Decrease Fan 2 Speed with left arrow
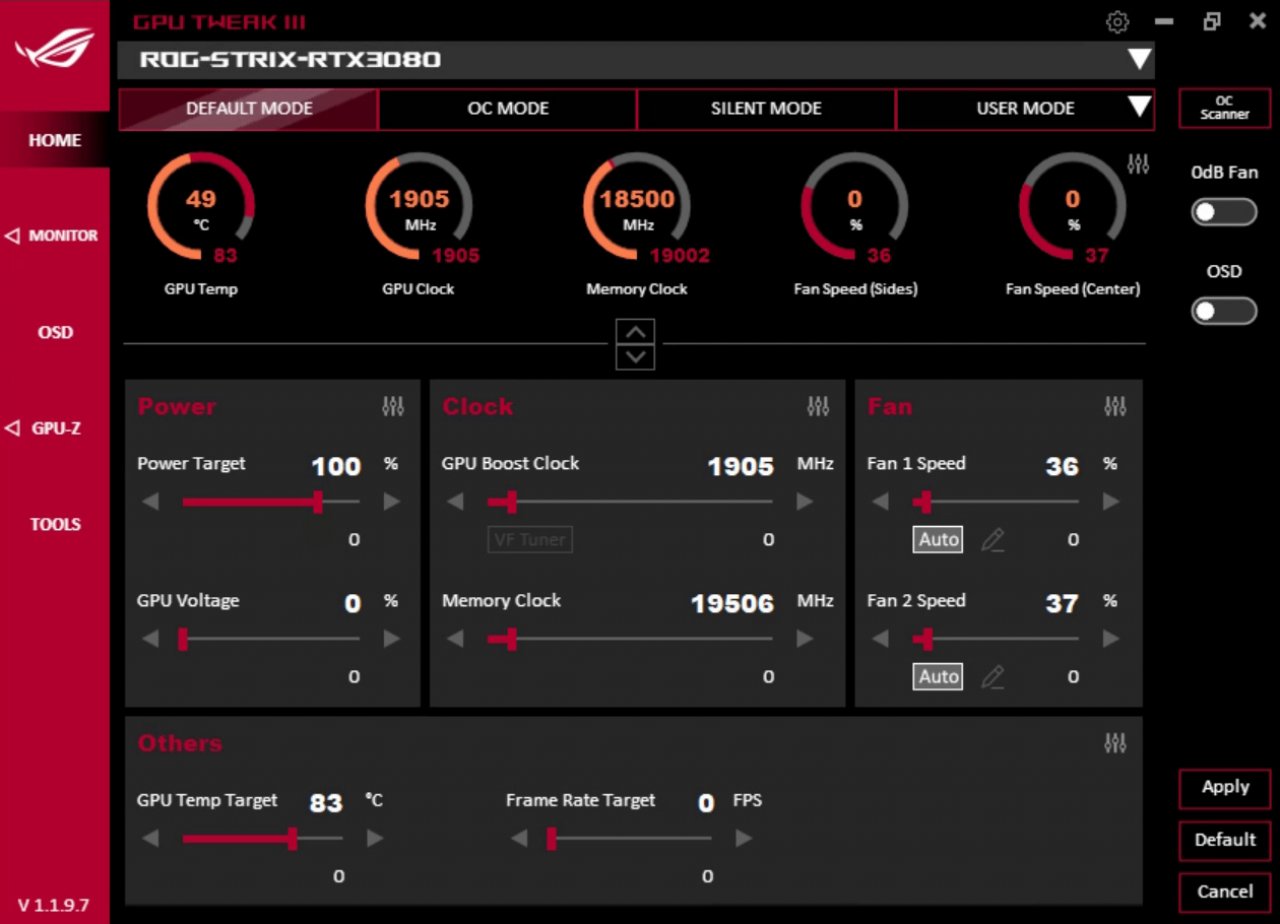Screen dimensions: 1280x924 [x=881, y=639]
